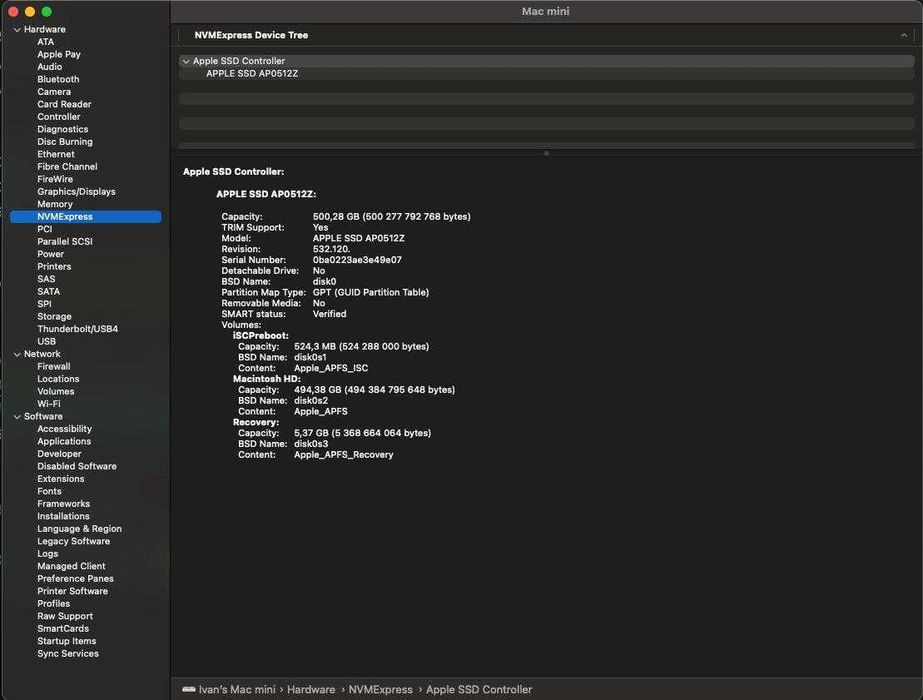923x700 pixels.
Task: Open Diagnostics entry
Action: 63,129
